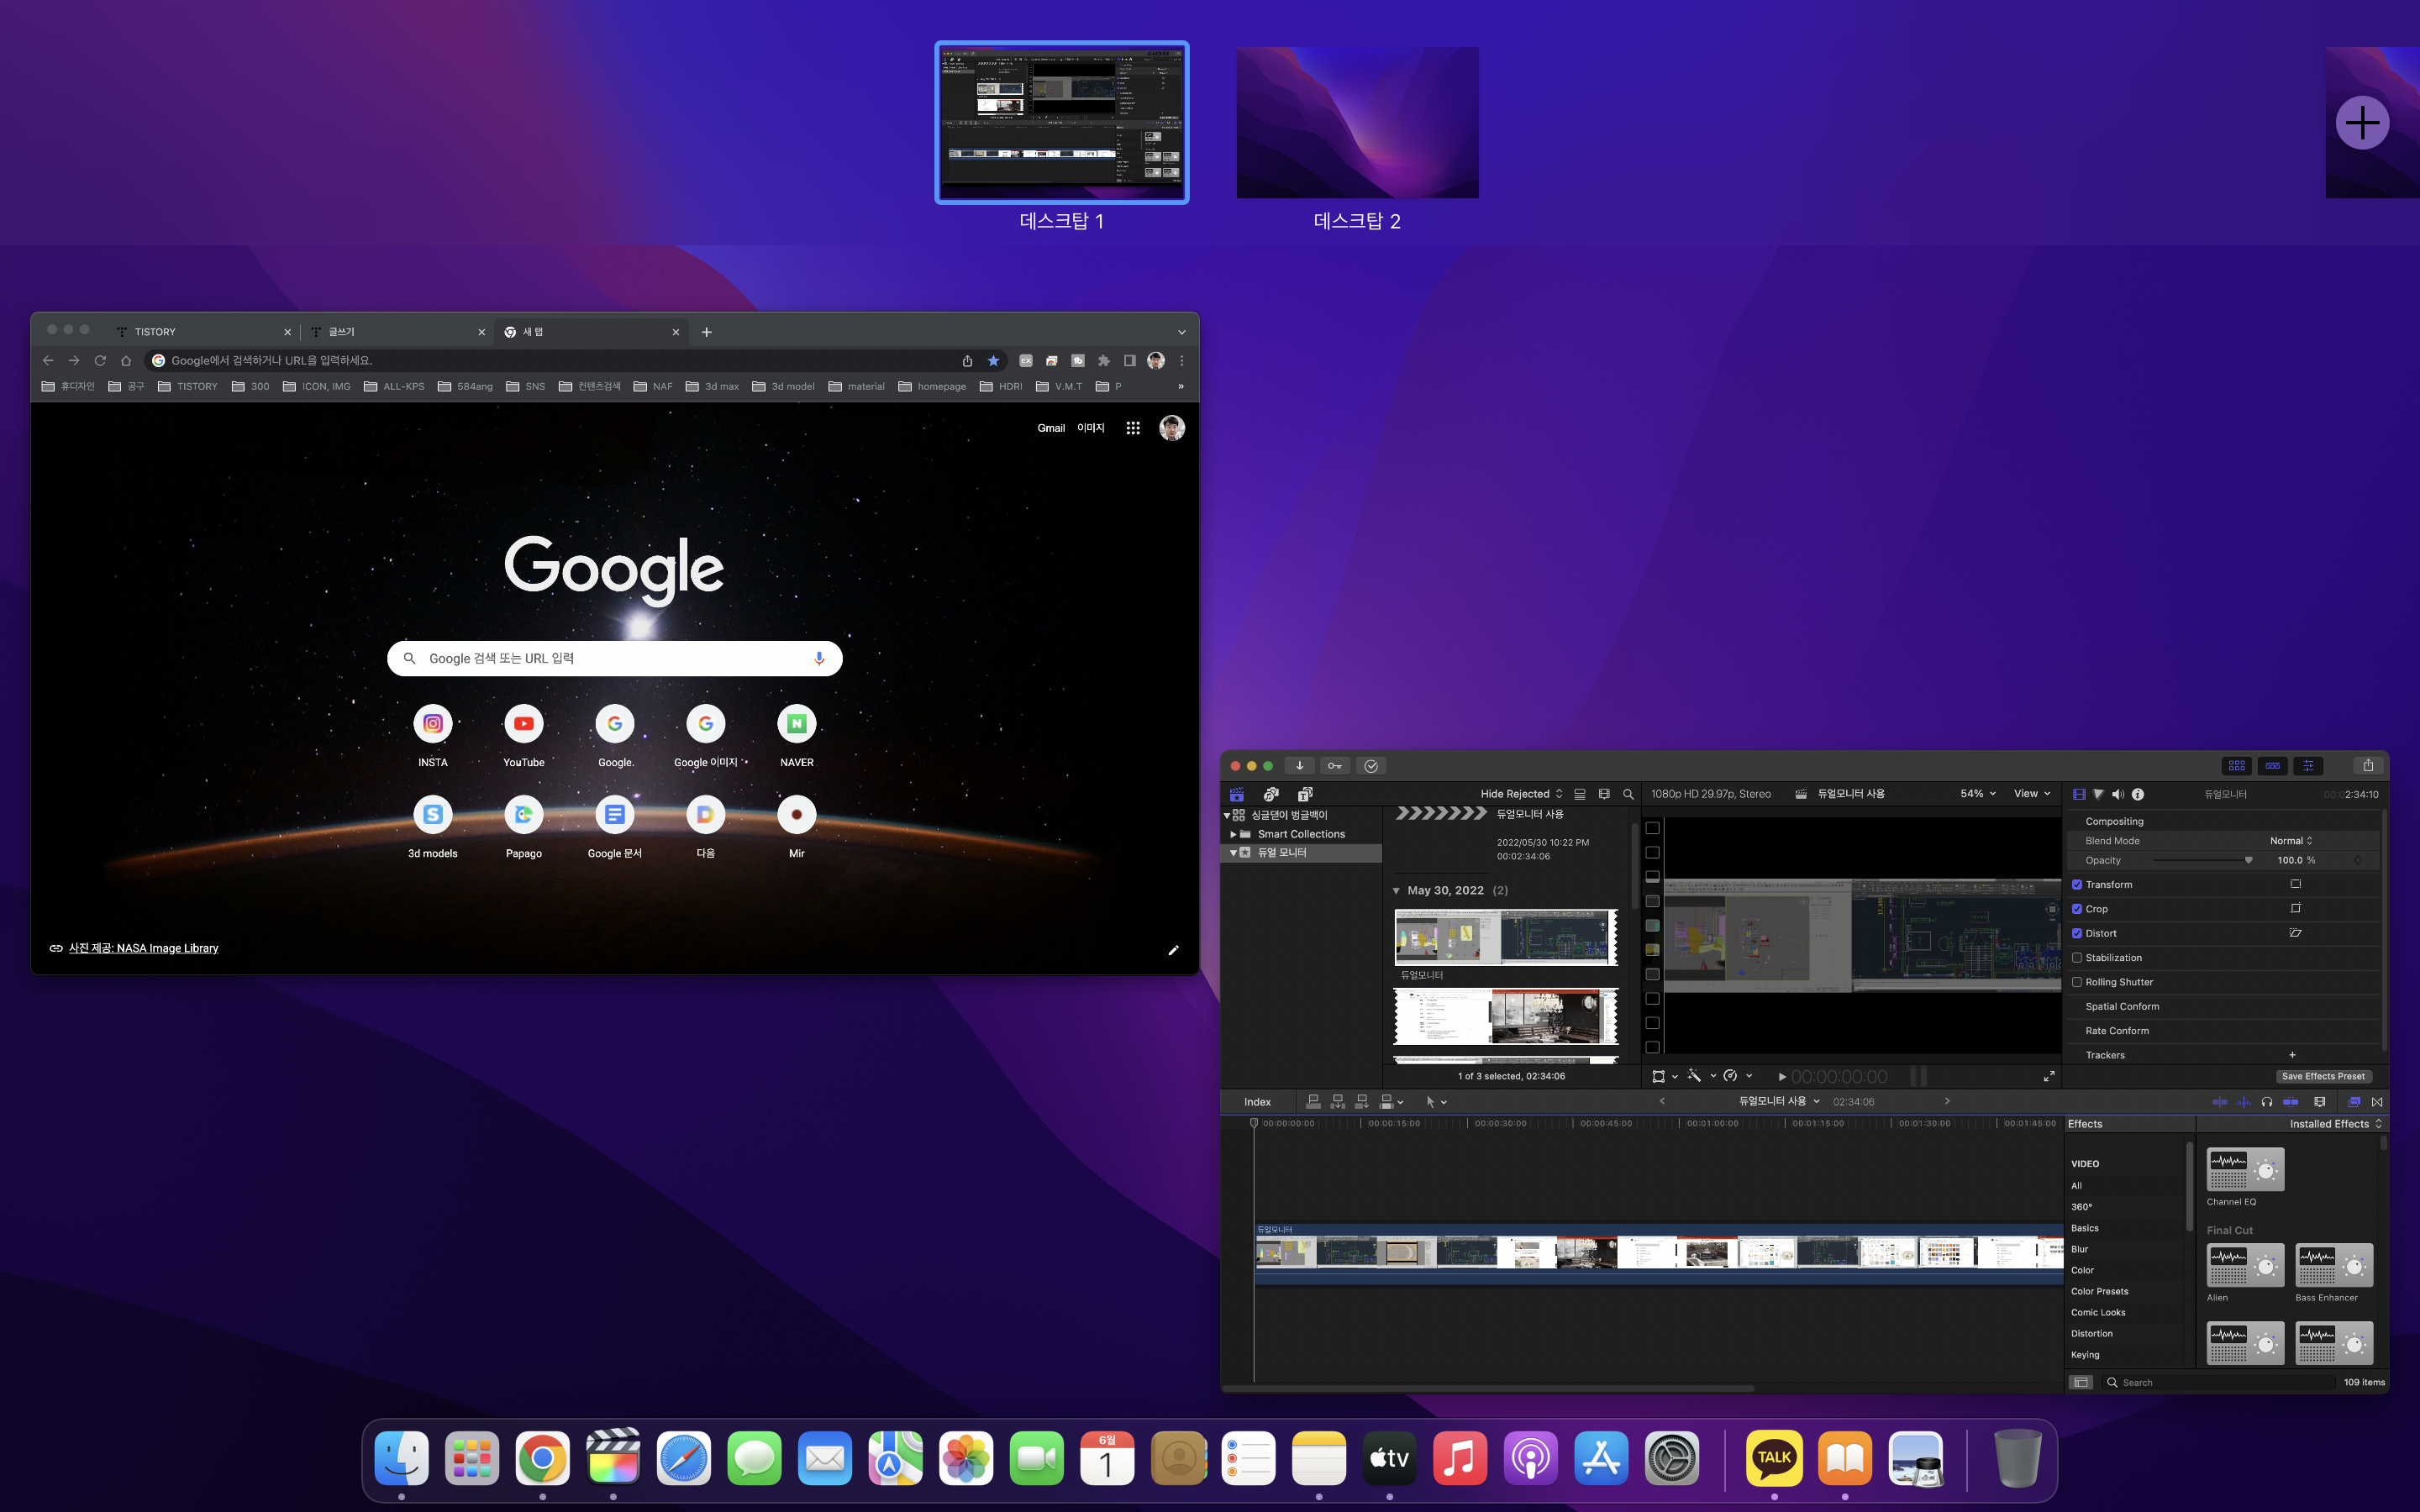2420x1512 pixels.
Task: Show the Photos and Audio sidebar
Action: [1271, 794]
